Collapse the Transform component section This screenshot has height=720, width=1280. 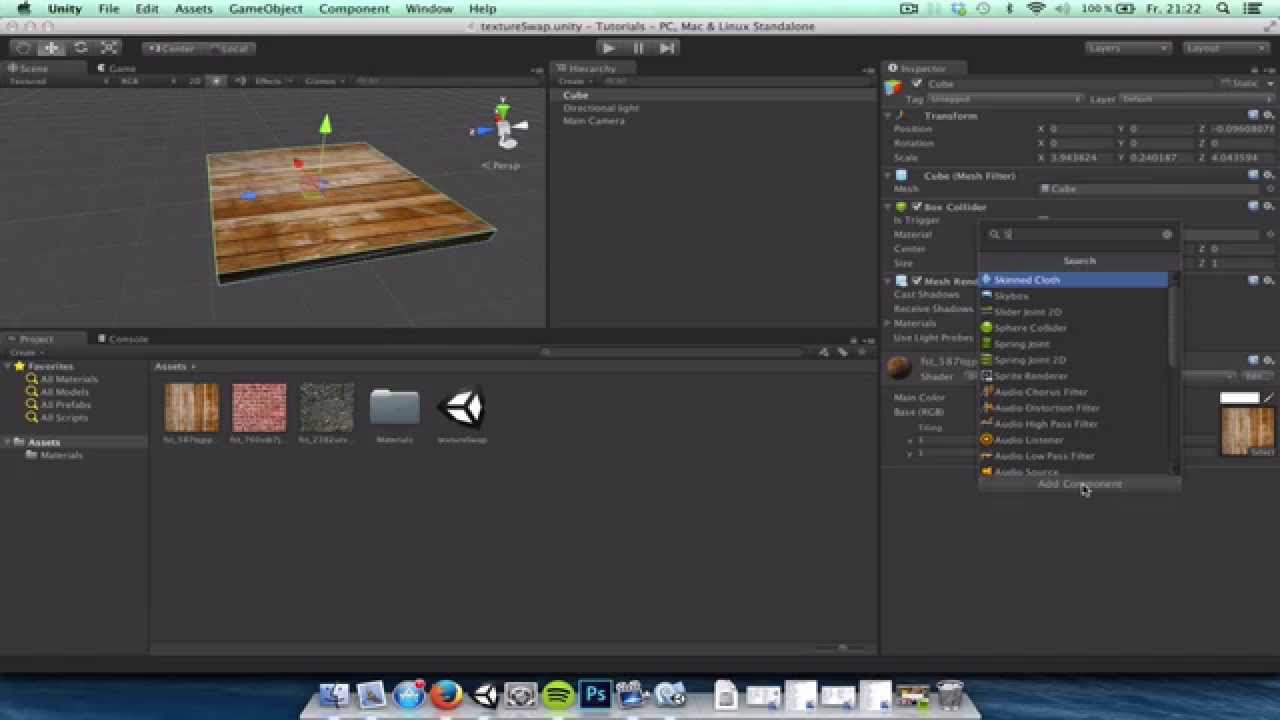(888, 115)
